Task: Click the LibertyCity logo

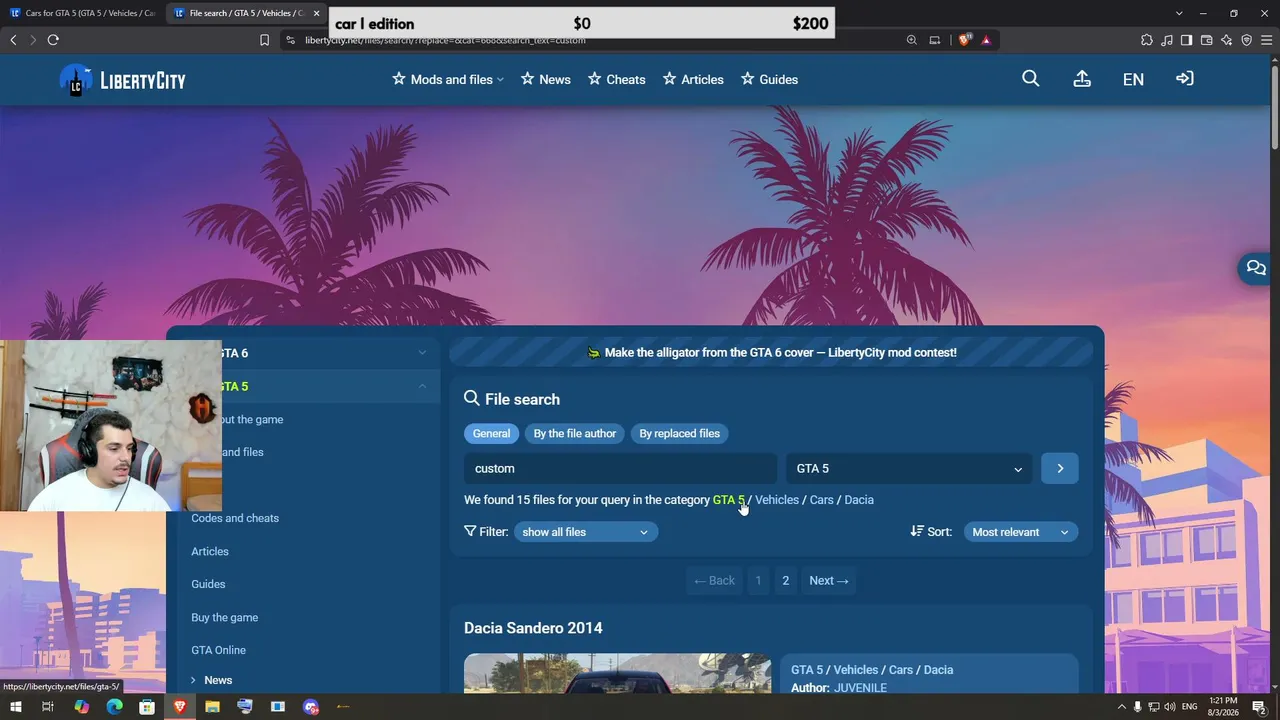Action: tap(122, 80)
